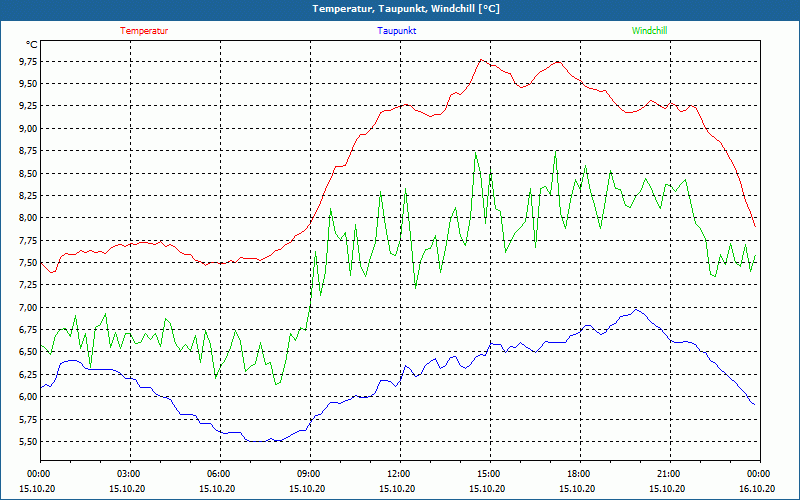Click the 8,25 y-axis value

click(28, 196)
